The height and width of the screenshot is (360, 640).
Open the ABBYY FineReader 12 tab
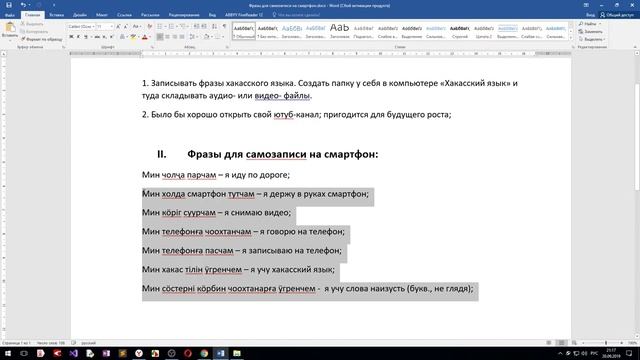(x=244, y=15)
